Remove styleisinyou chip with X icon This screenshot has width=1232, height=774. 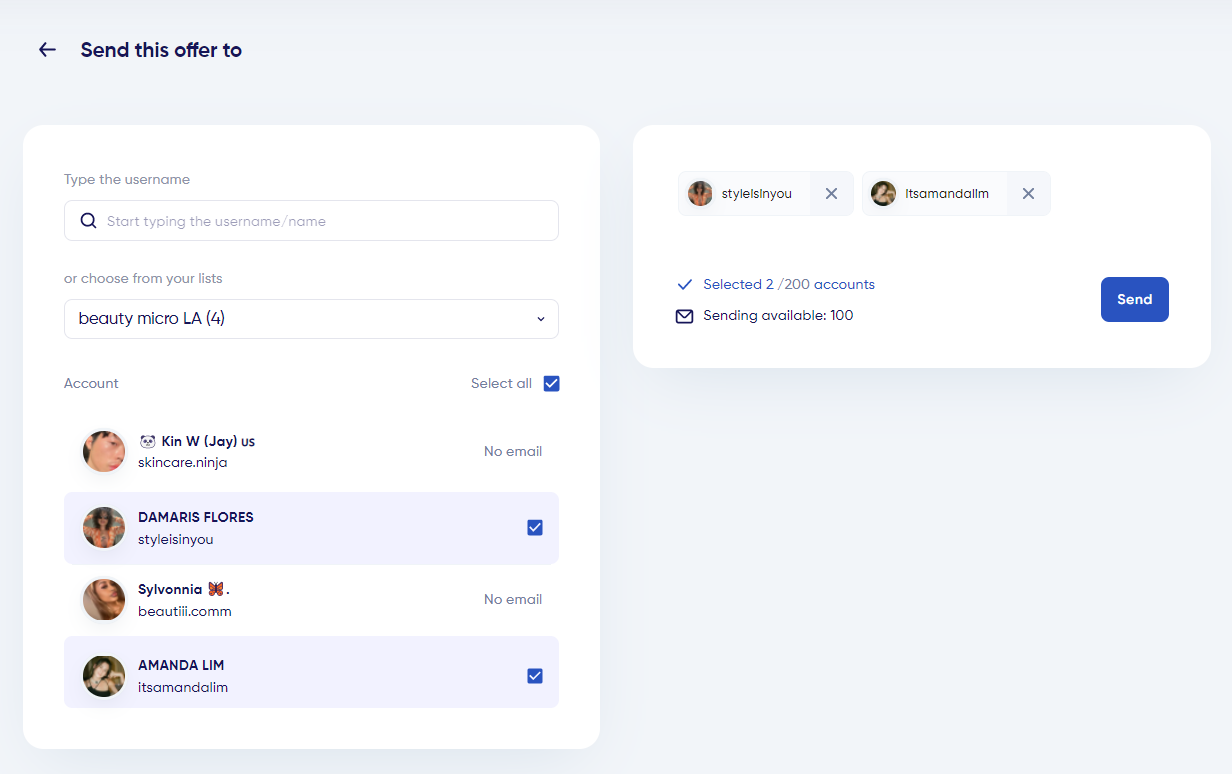click(831, 194)
